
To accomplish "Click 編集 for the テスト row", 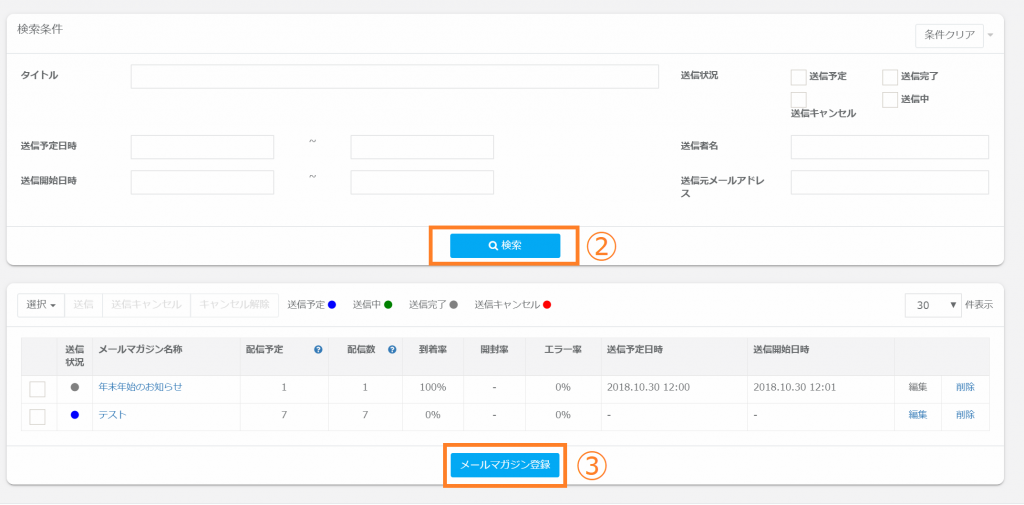I will click(917, 415).
